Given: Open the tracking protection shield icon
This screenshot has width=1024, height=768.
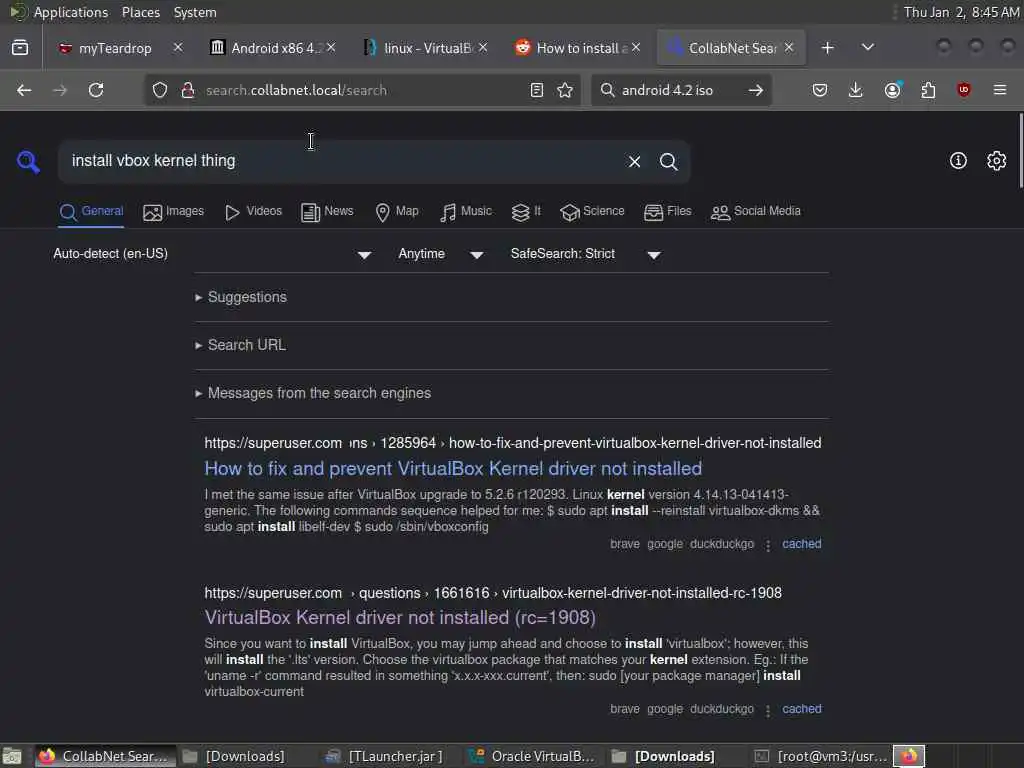Looking at the screenshot, I should click(x=159, y=90).
